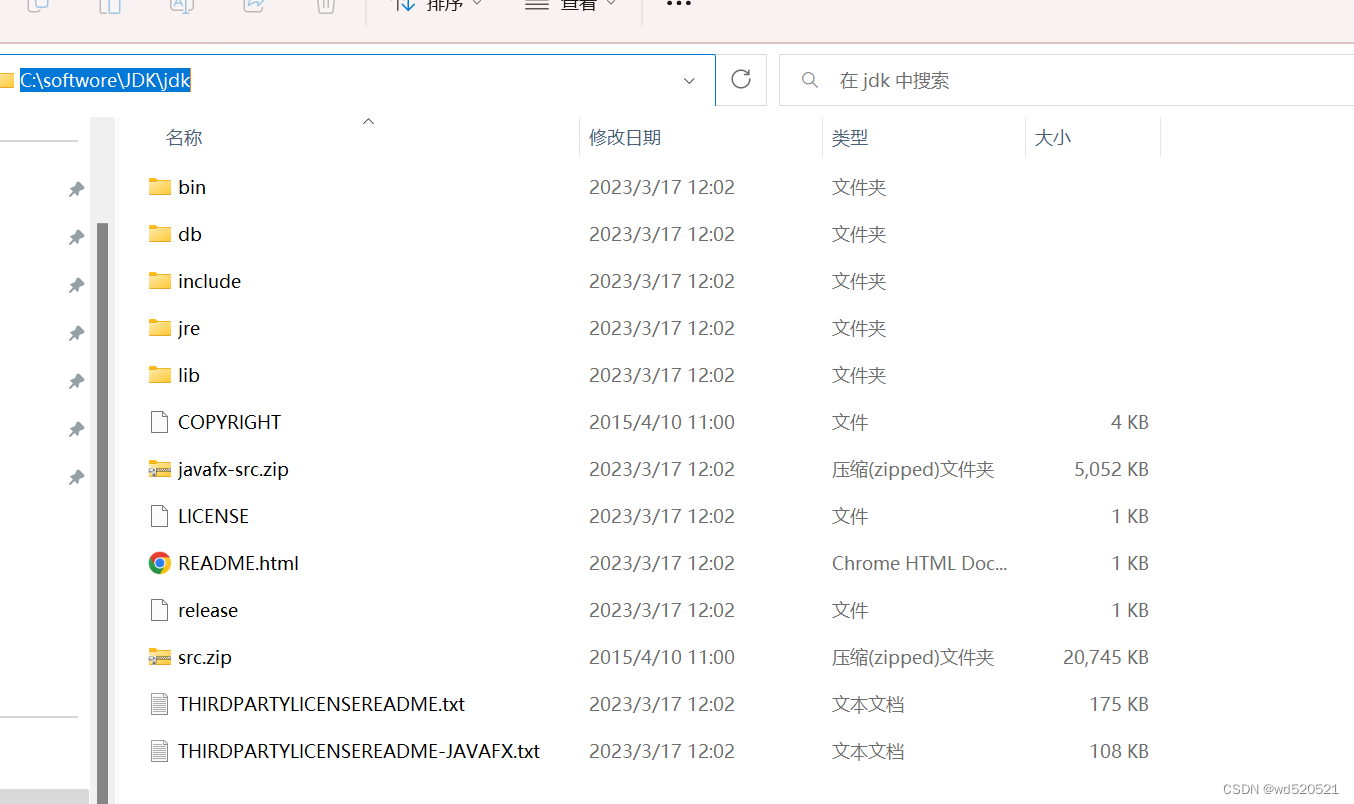Viewport: 1354px width, 804px height.
Task: Select the file name THIRDPARTYLICENSEREADME.txt
Action: [321, 704]
